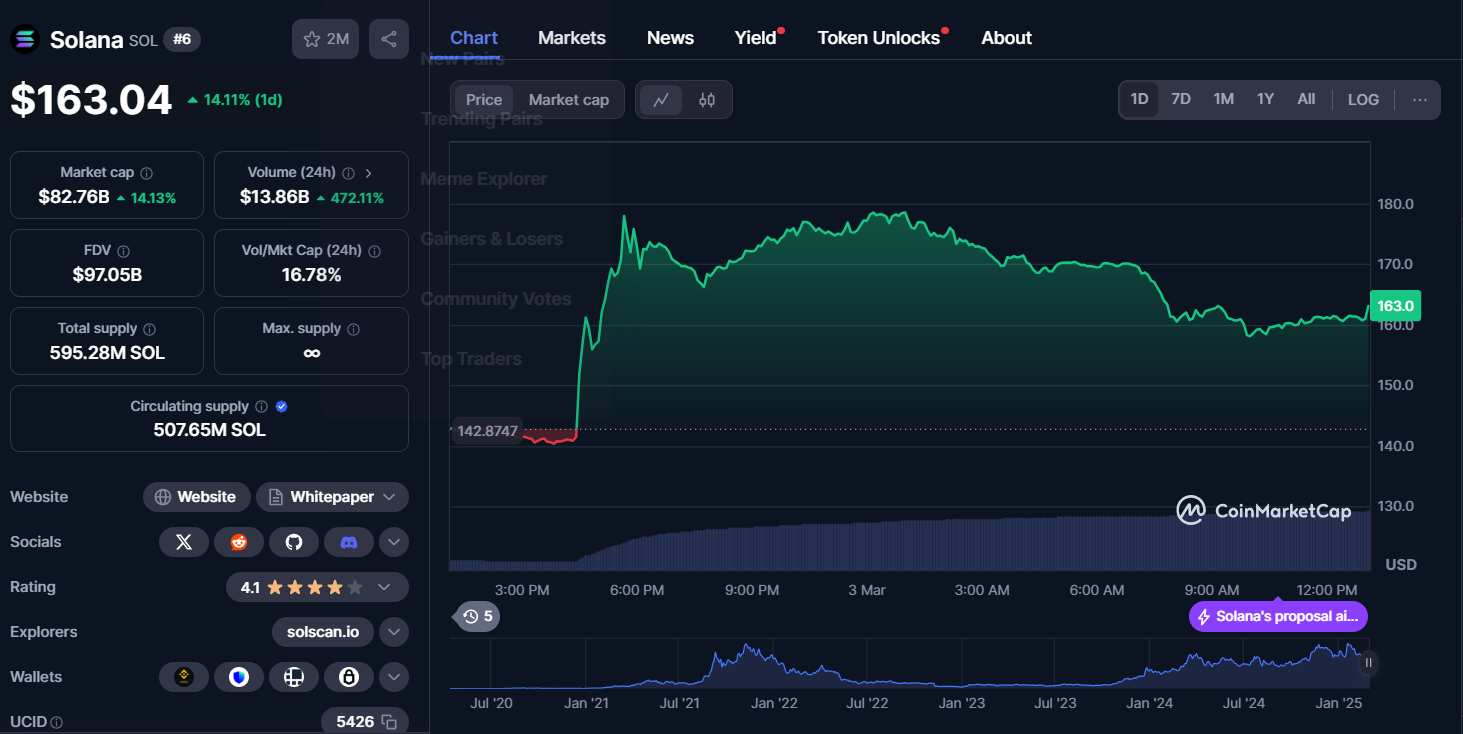Open Market cap info icon

(x=147, y=173)
